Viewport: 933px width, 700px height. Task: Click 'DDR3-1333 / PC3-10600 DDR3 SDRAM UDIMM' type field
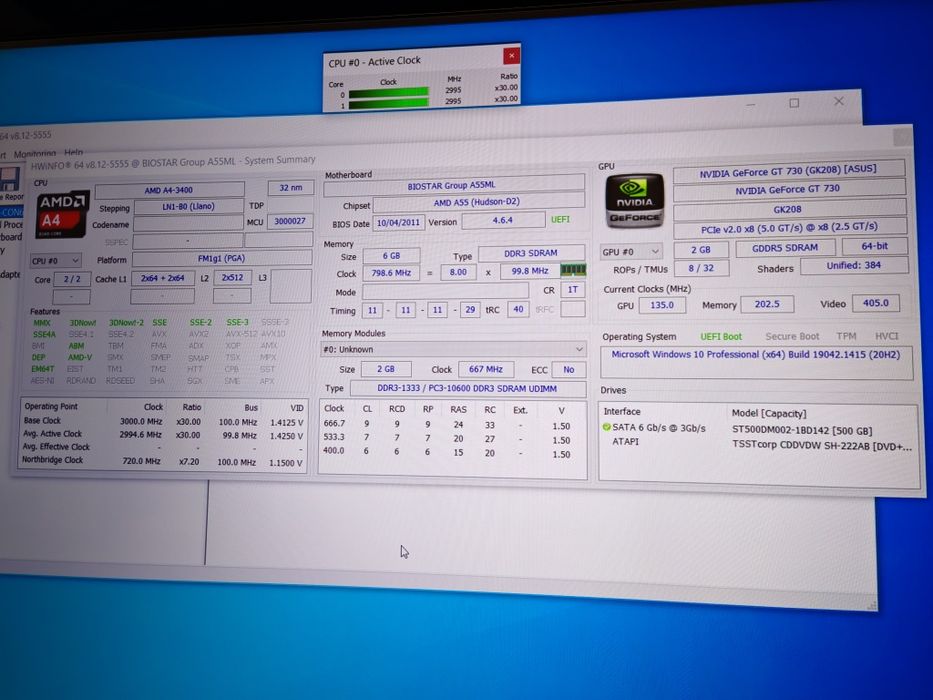click(468, 389)
